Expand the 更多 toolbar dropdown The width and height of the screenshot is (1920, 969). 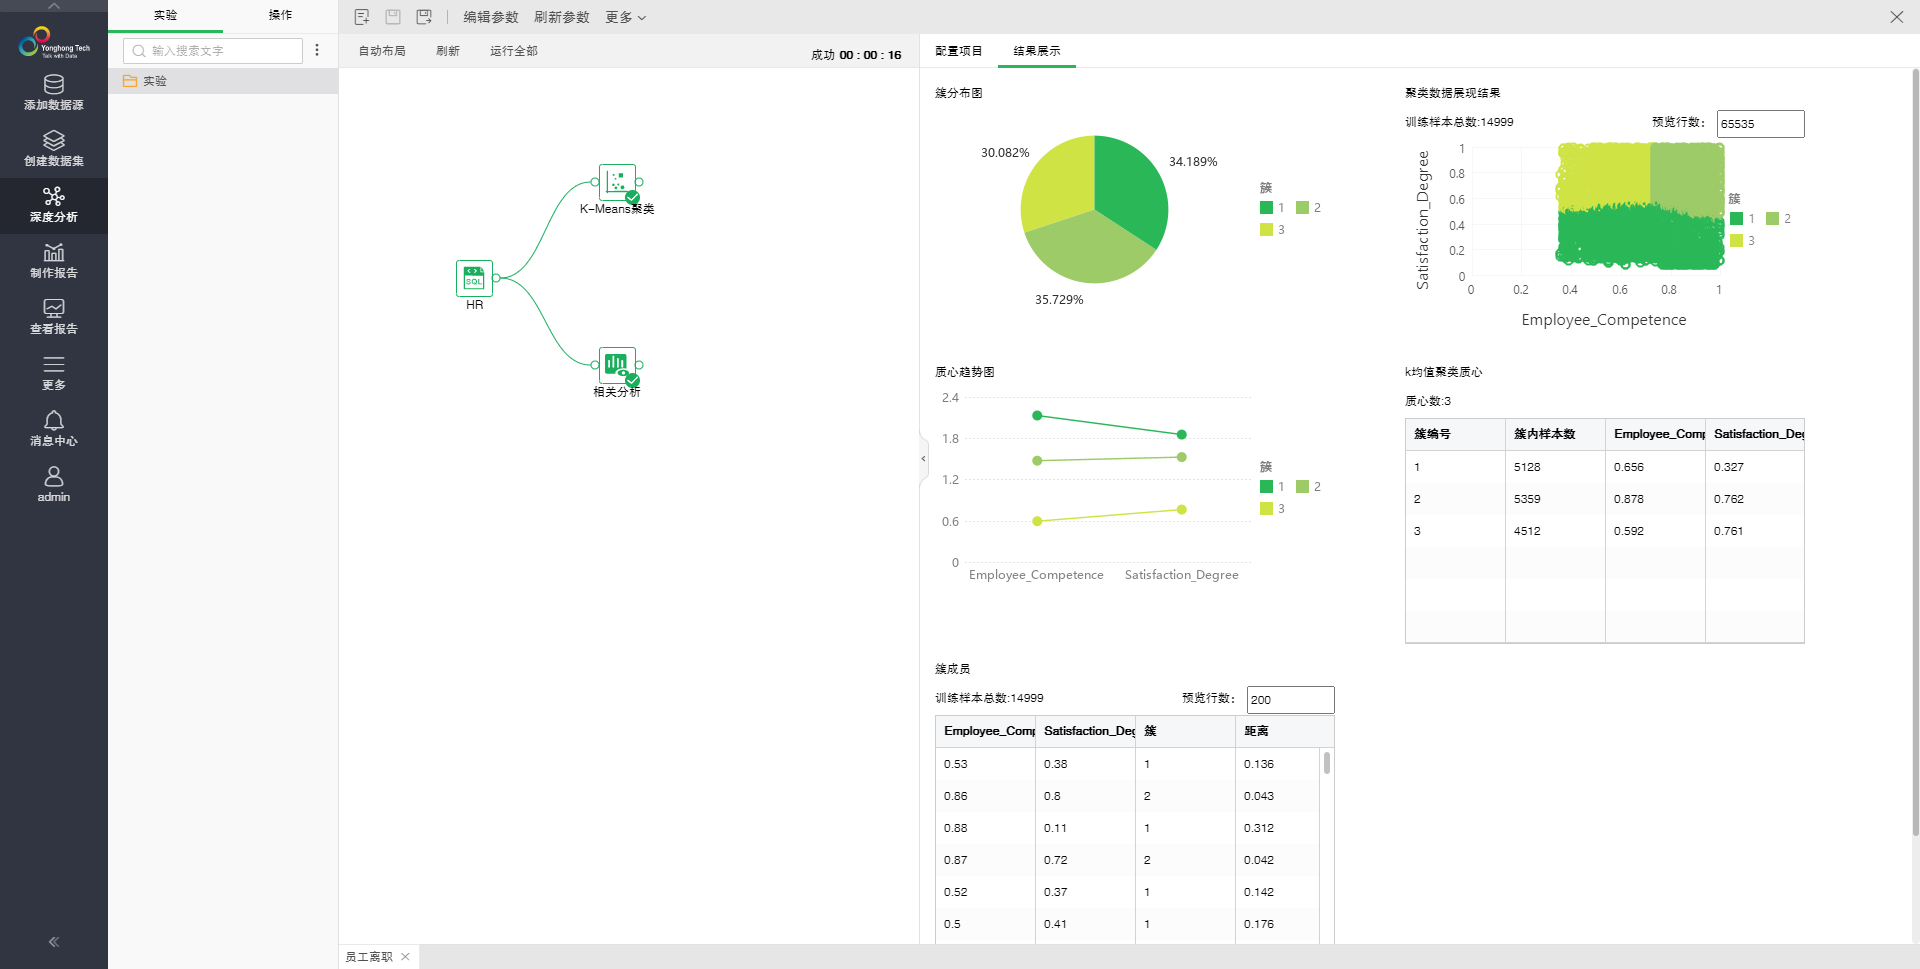pyautogui.click(x=625, y=17)
